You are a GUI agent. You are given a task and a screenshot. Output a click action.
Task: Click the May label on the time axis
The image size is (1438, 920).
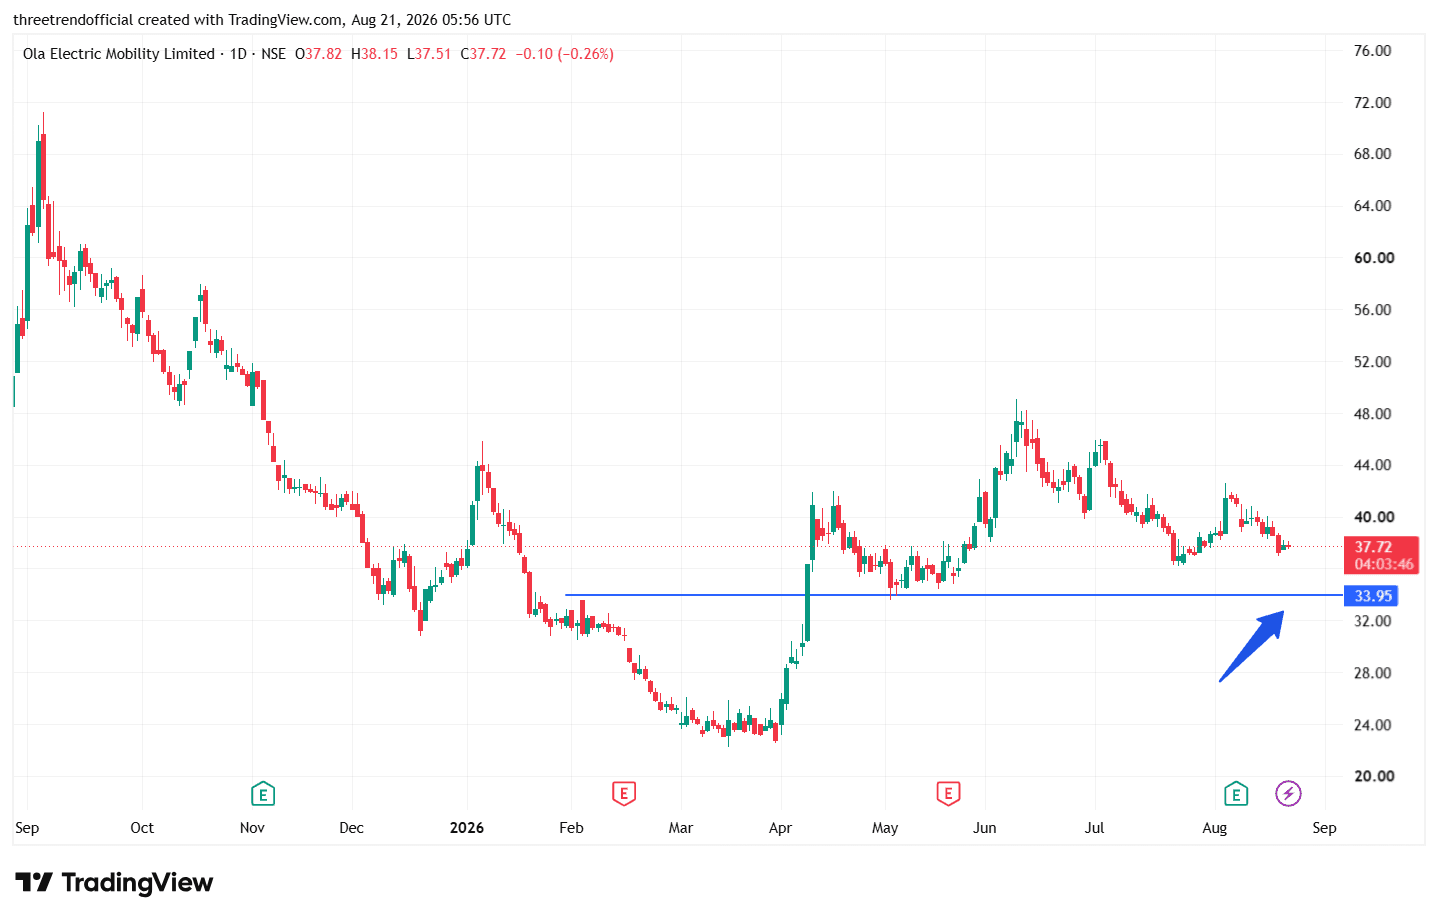pyautogui.click(x=885, y=828)
